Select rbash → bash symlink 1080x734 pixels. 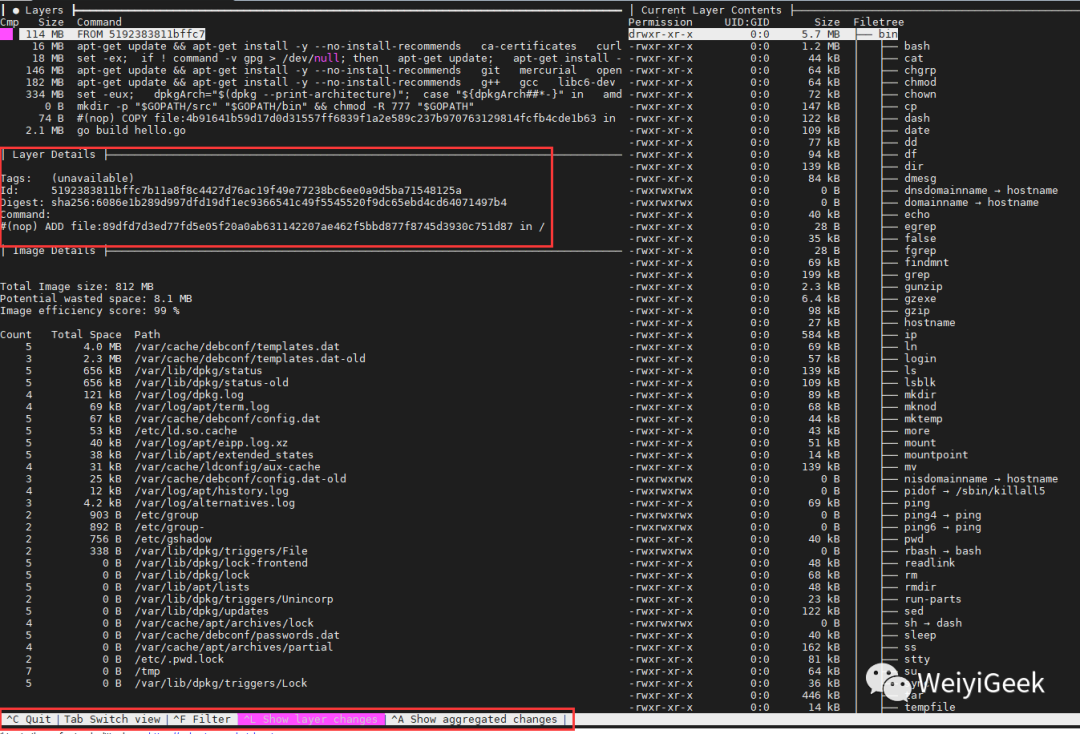pos(942,551)
